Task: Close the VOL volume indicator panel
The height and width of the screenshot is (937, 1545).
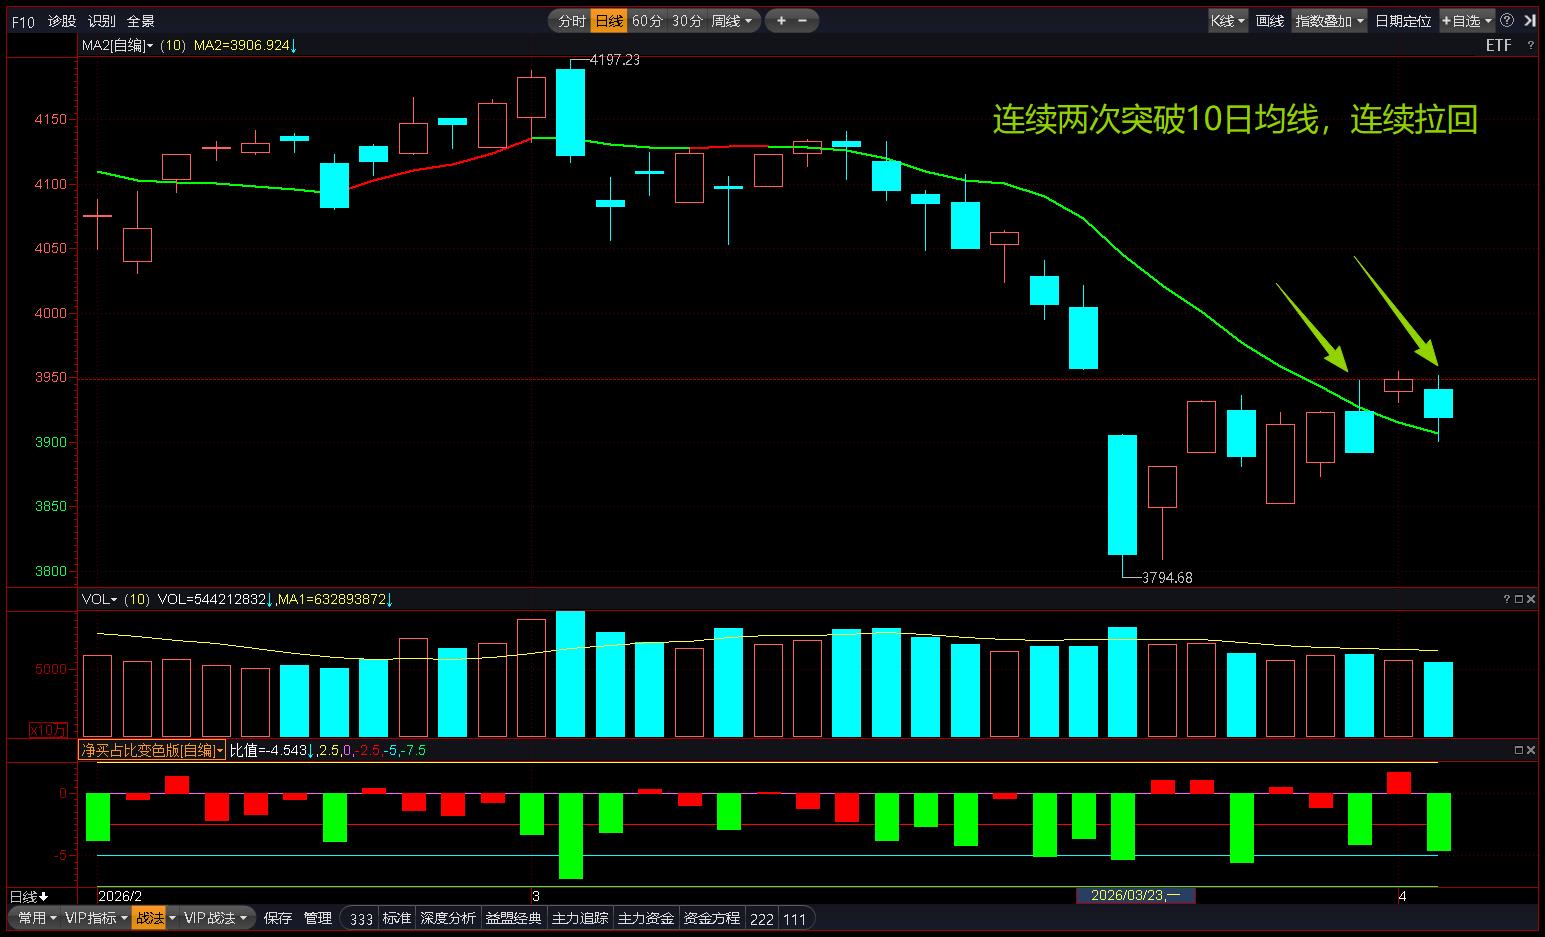Action: click(1531, 599)
